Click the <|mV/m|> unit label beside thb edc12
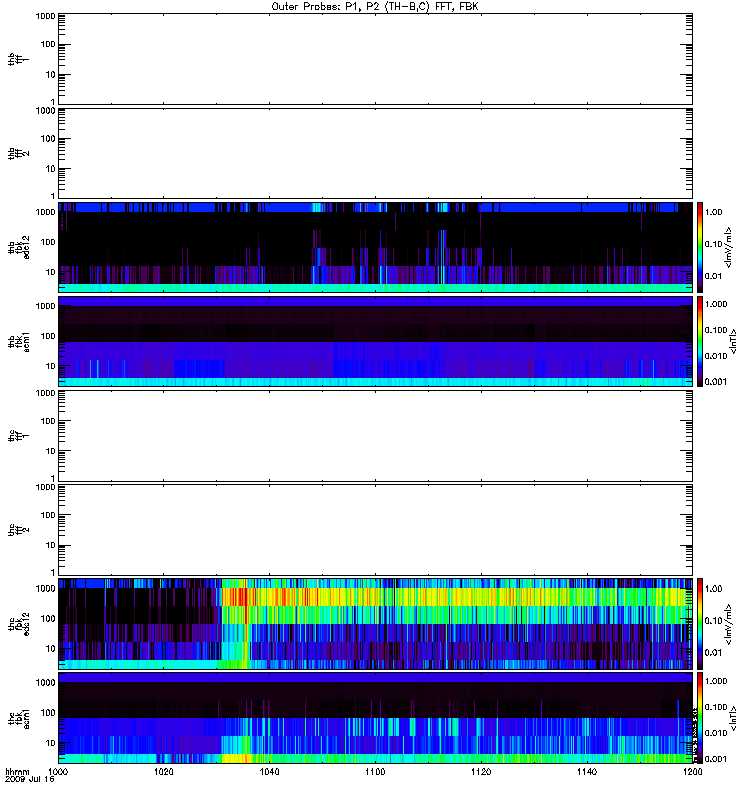 729,247
